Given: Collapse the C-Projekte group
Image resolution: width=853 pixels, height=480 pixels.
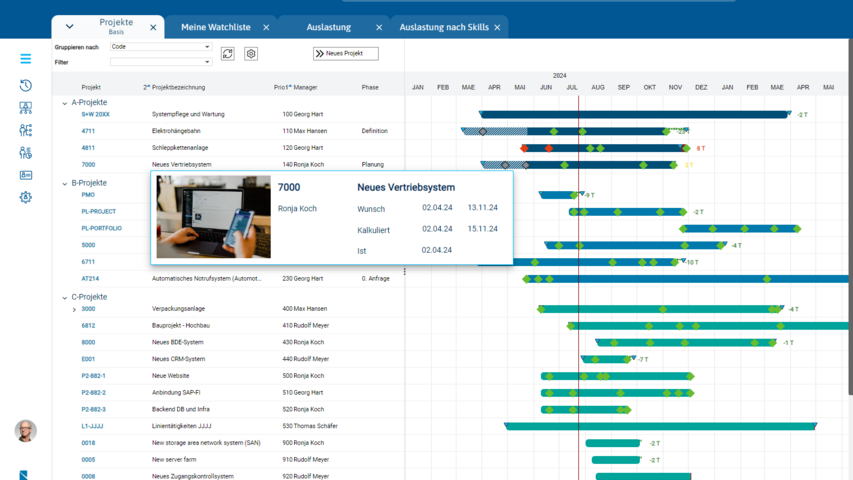Looking at the screenshot, I should coord(65,297).
